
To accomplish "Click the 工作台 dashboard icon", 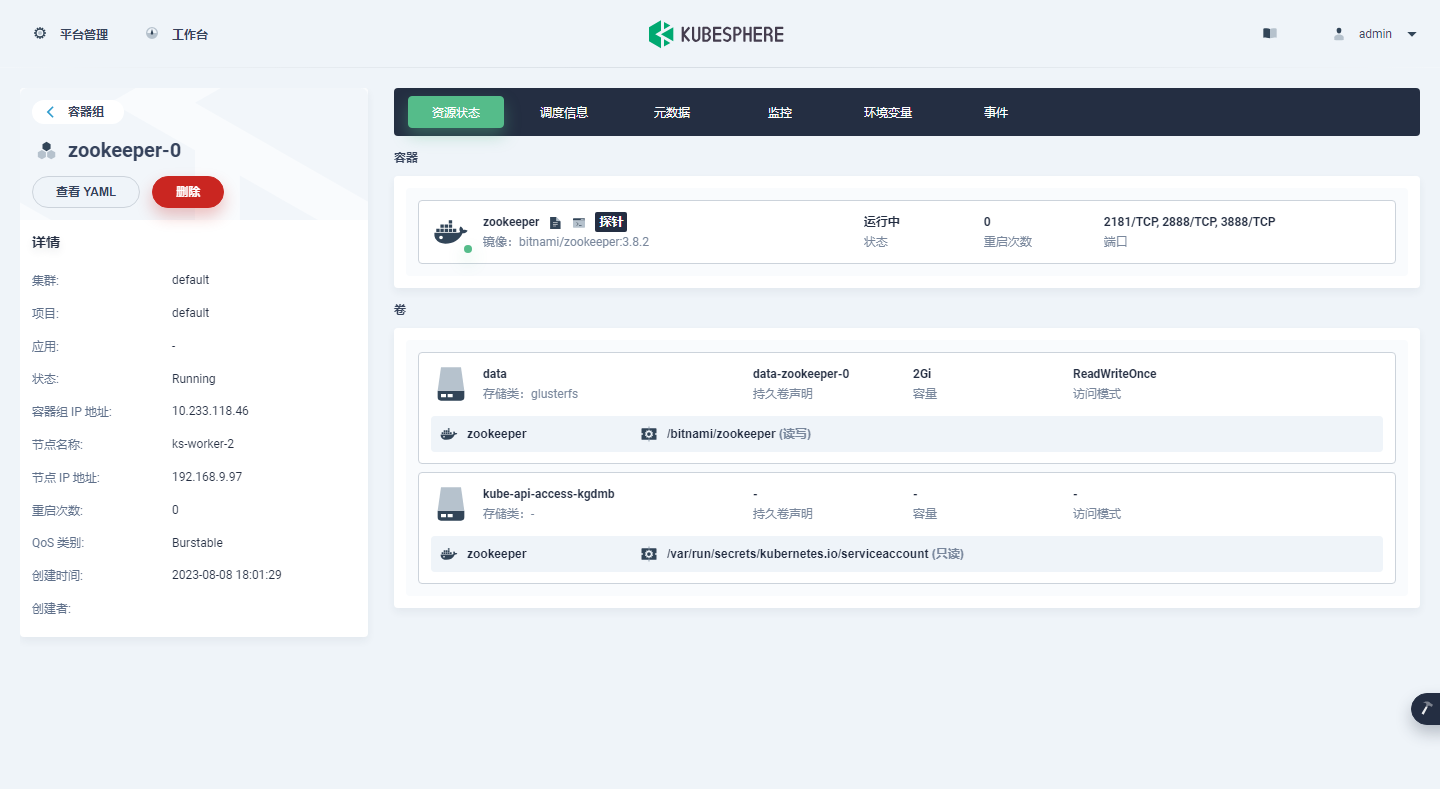I will pos(152,33).
